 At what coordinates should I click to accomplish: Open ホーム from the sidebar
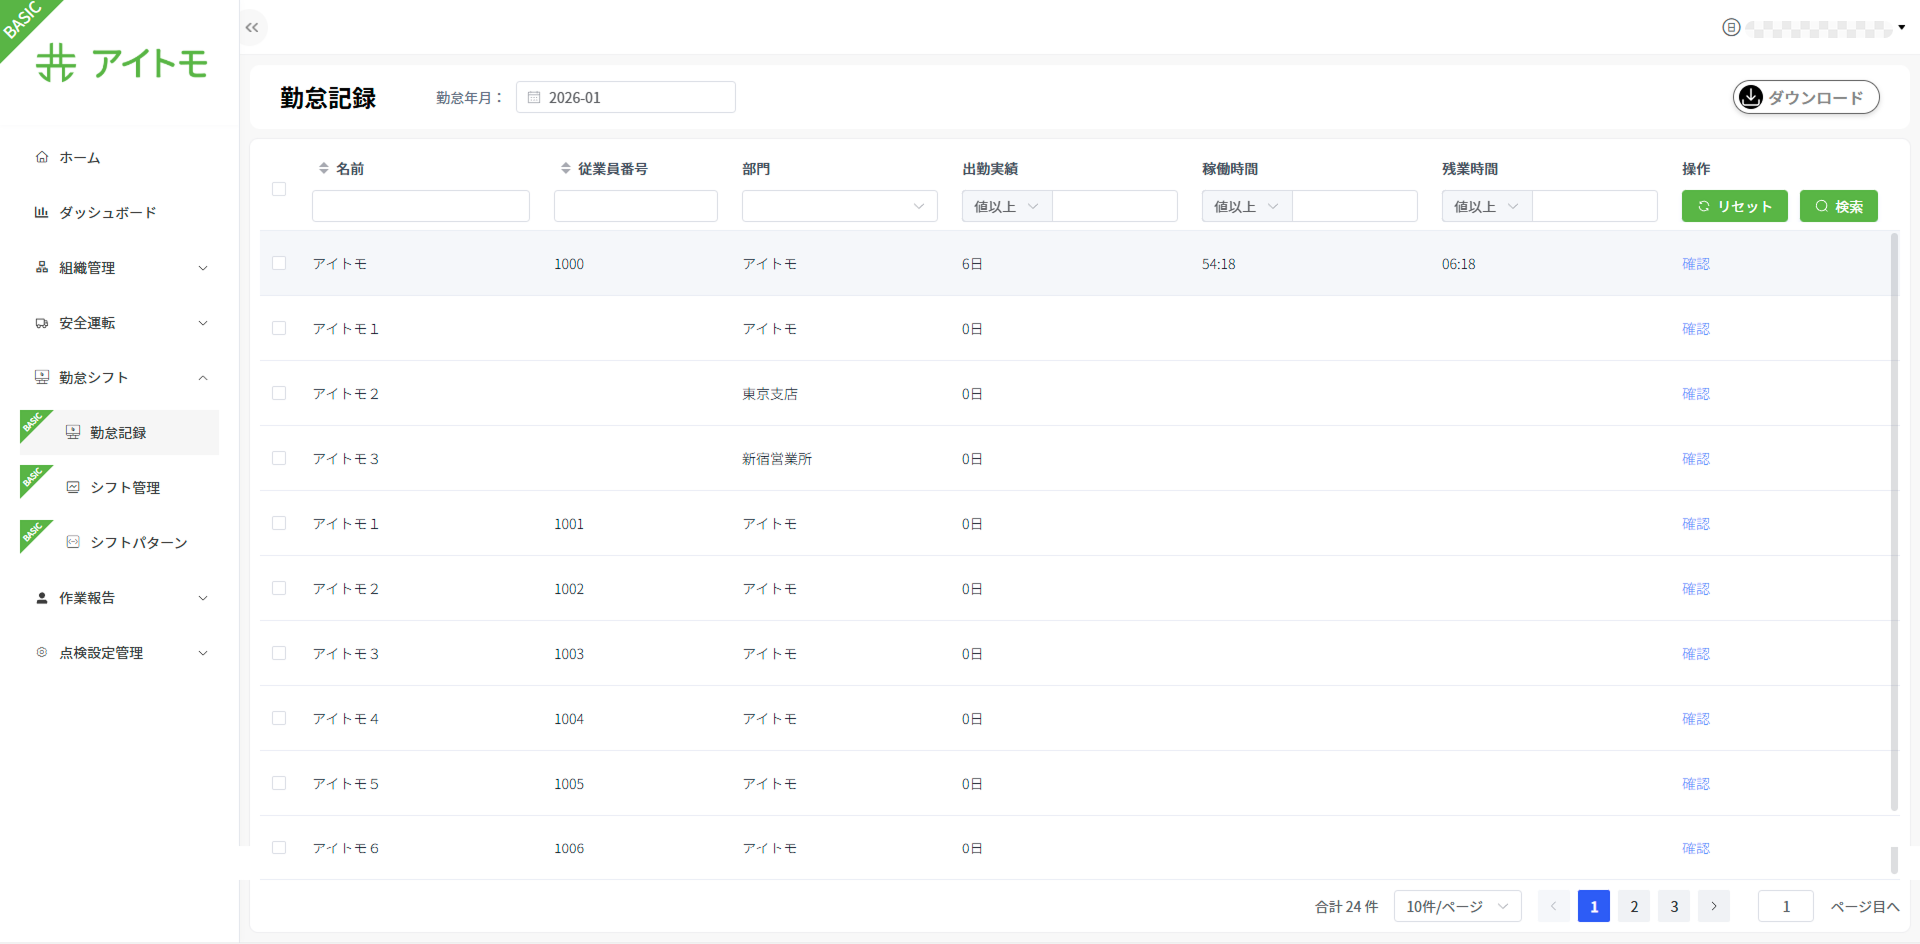coord(79,158)
